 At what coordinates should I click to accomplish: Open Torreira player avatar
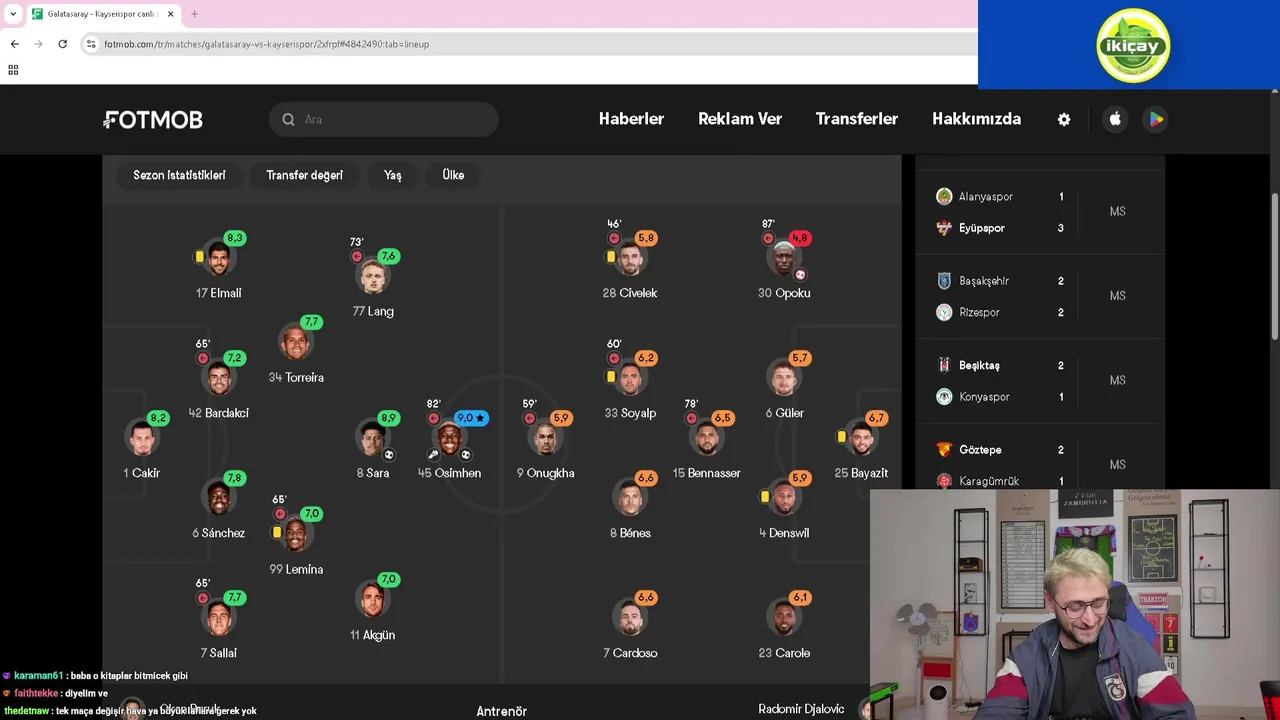(296, 343)
